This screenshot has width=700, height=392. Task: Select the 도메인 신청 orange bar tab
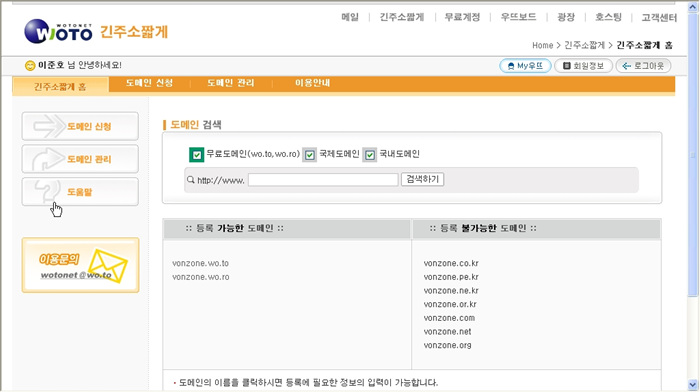(x=149, y=83)
